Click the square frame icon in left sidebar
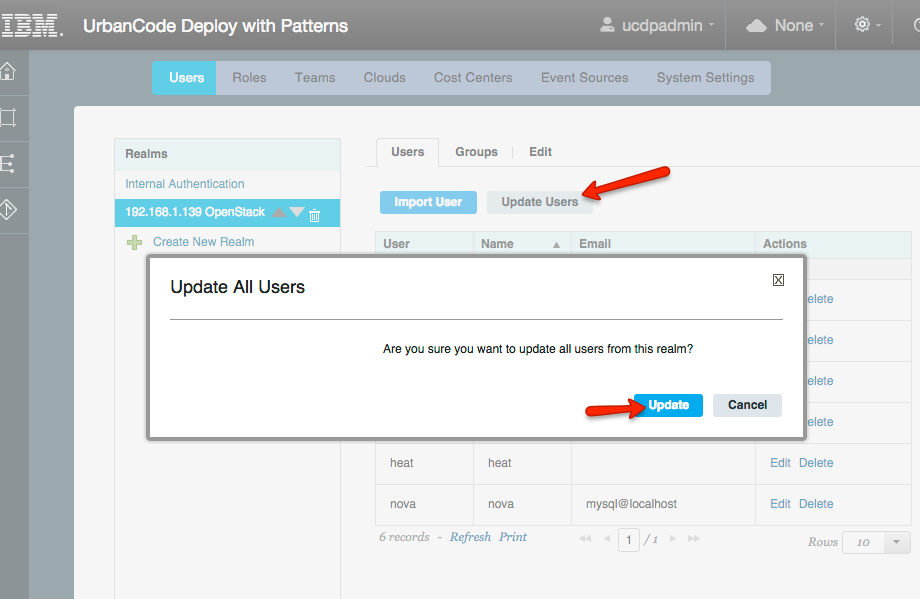The width and height of the screenshot is (920, 599). [8, 118]
